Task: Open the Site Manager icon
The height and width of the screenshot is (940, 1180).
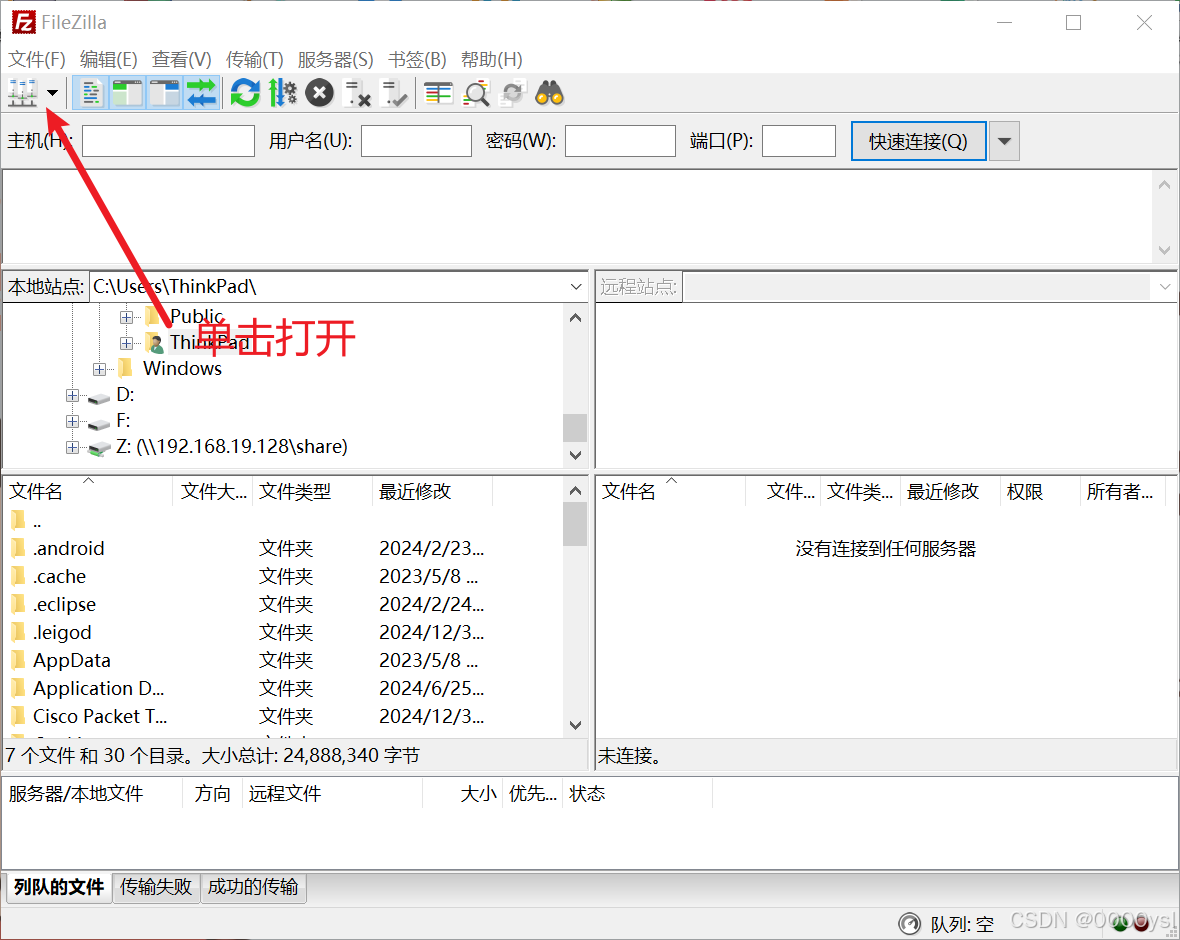Action: pyautogui.click(x=23, y=93)
